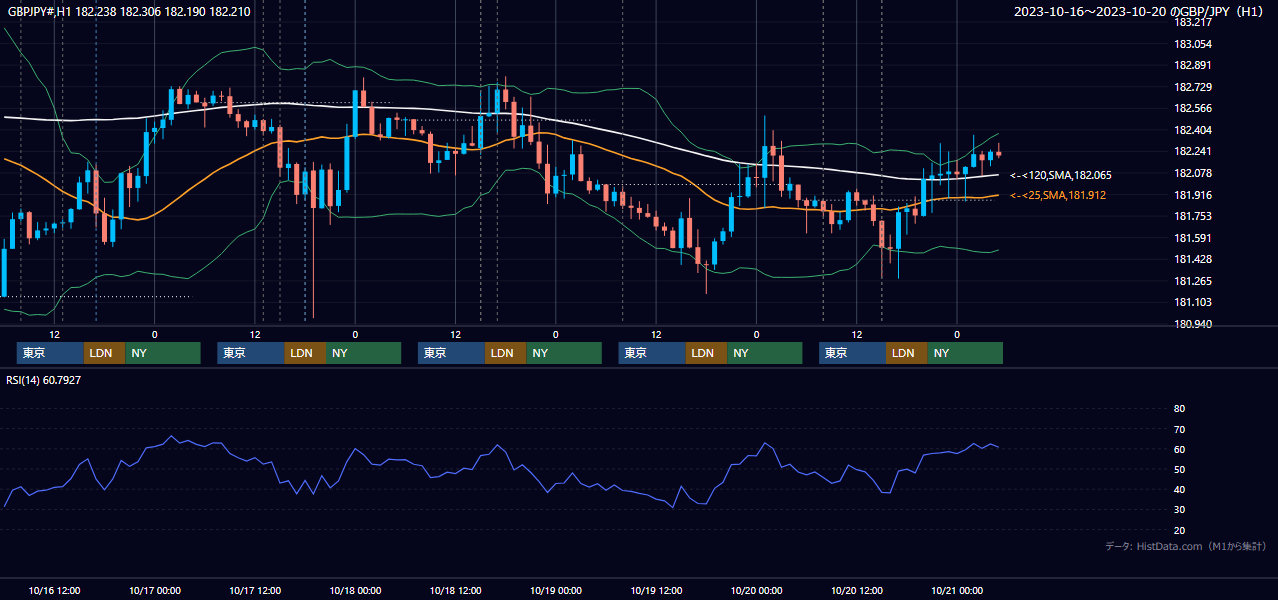
Task: Select the 10/17 12:00 date label
Action: 255,590
